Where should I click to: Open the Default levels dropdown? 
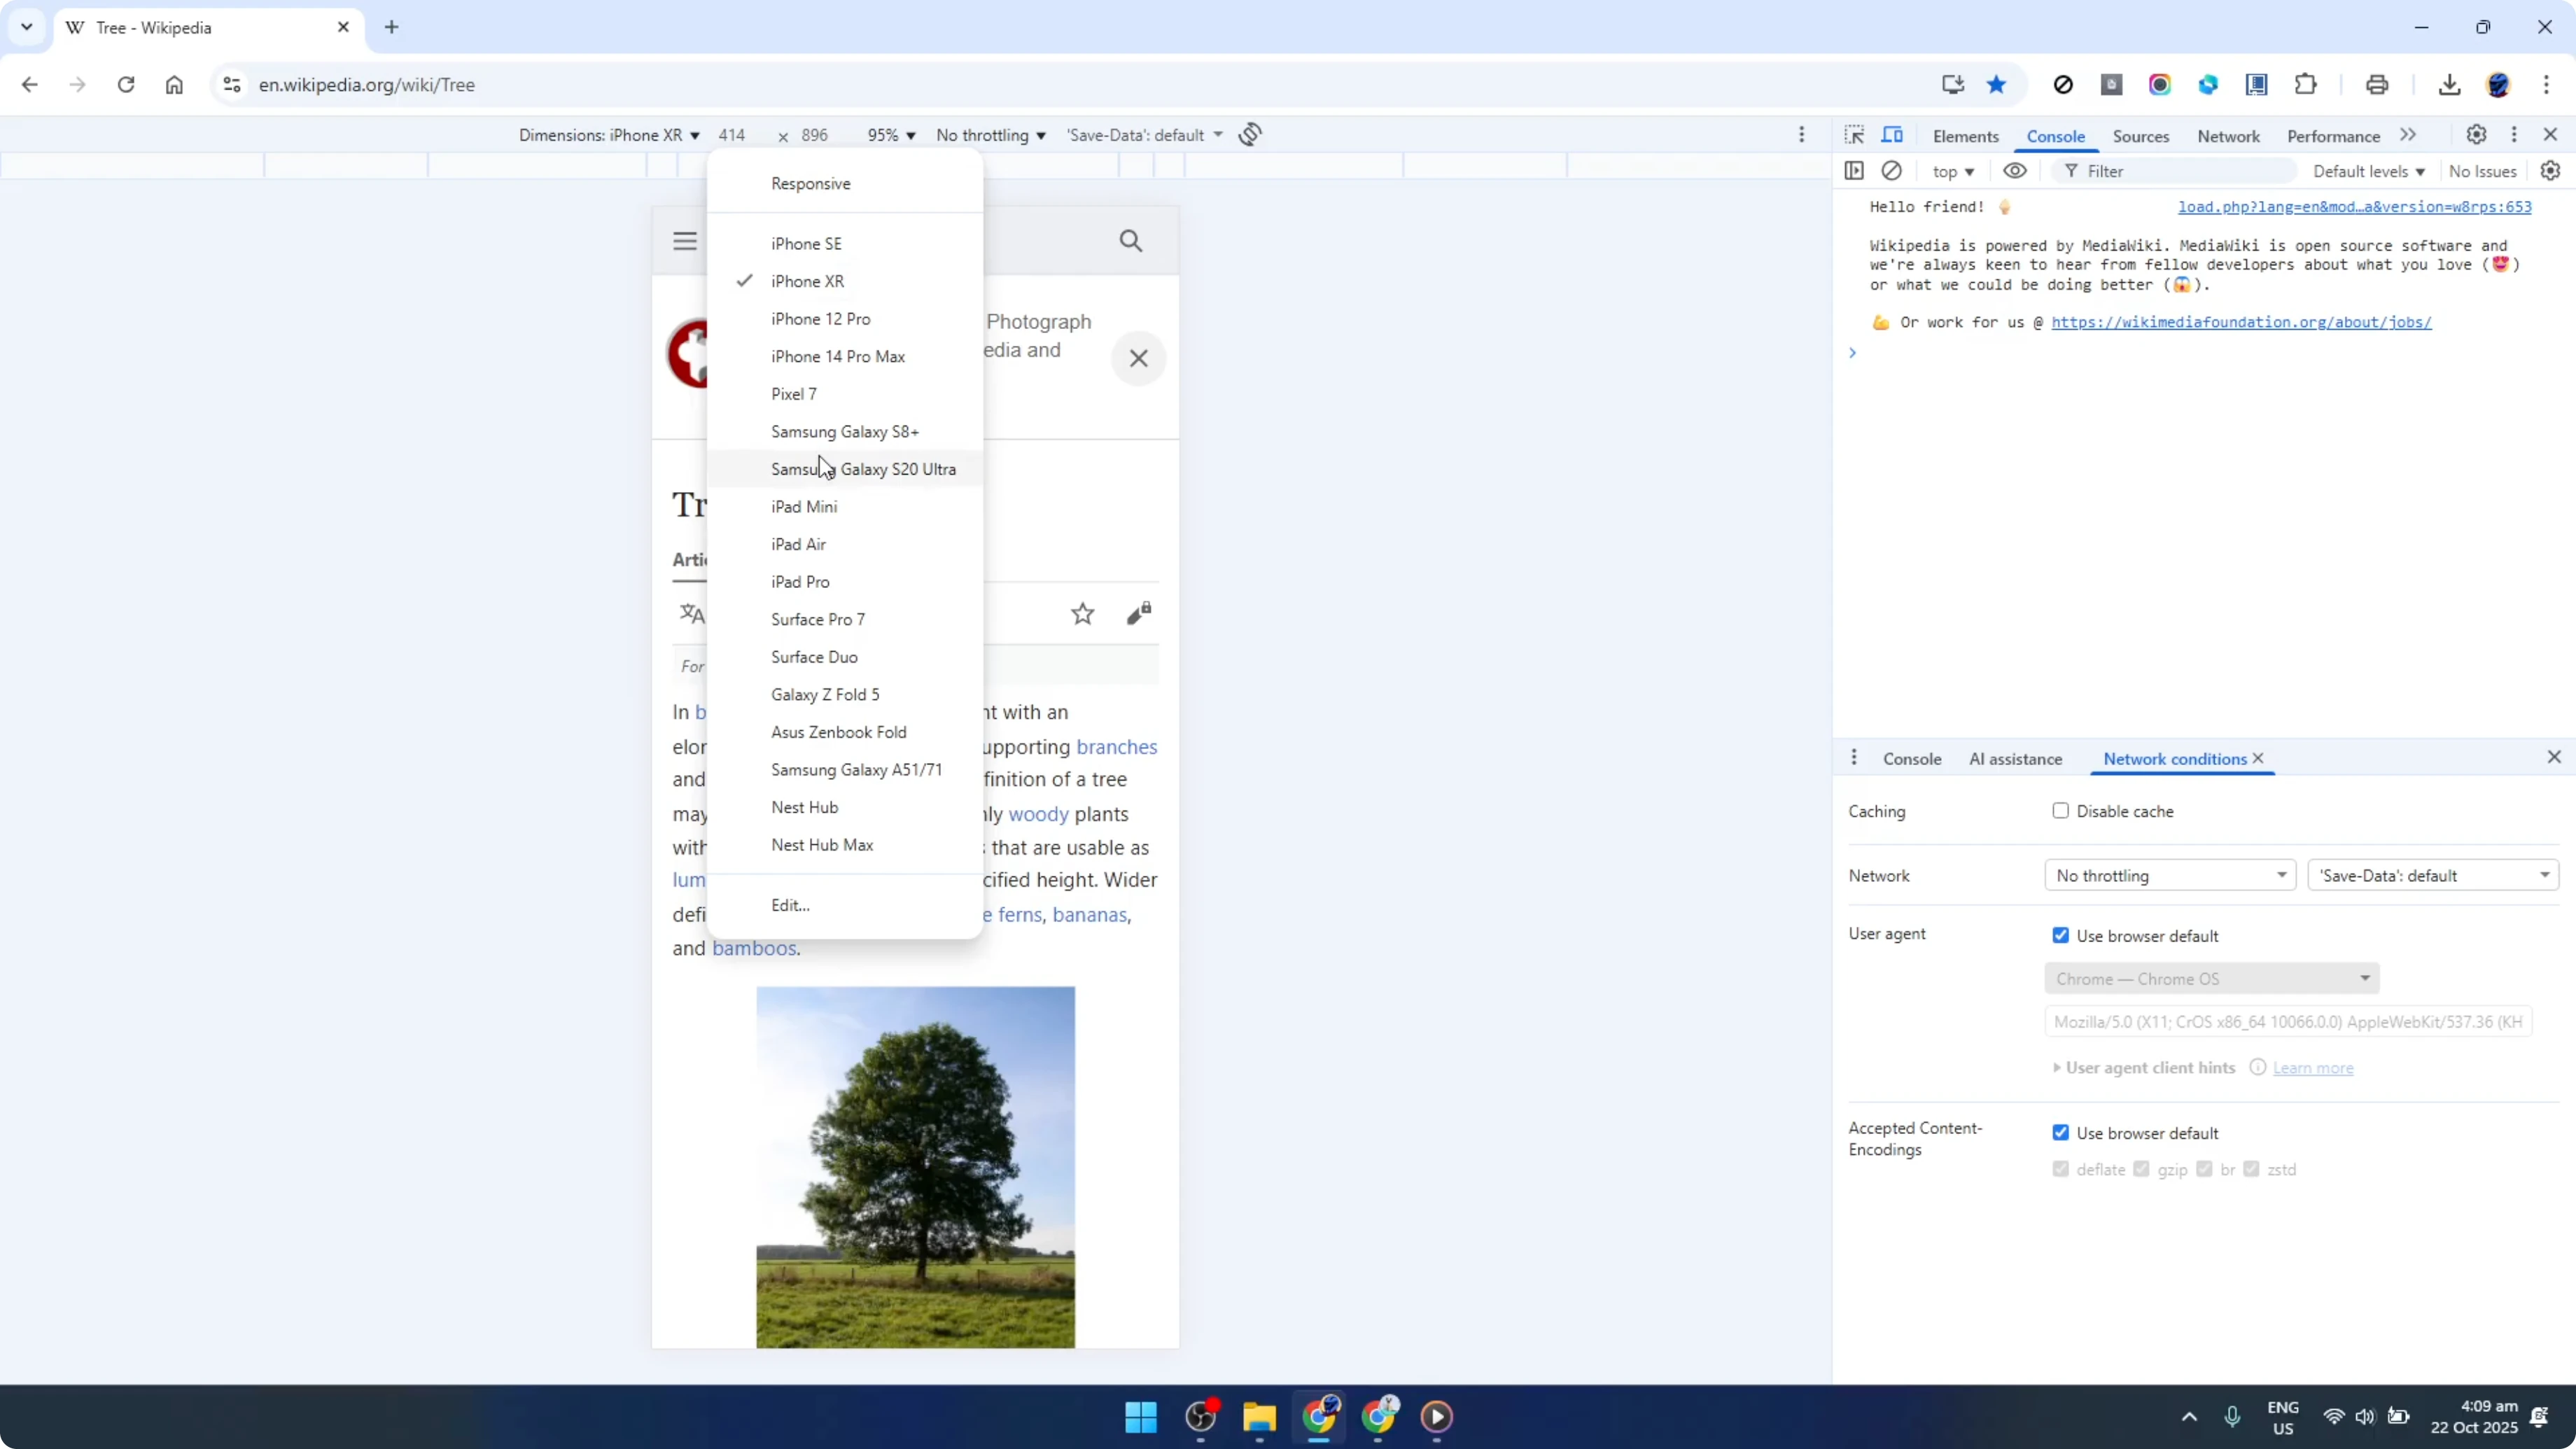pyautogui.click(x=2369, y=170)
